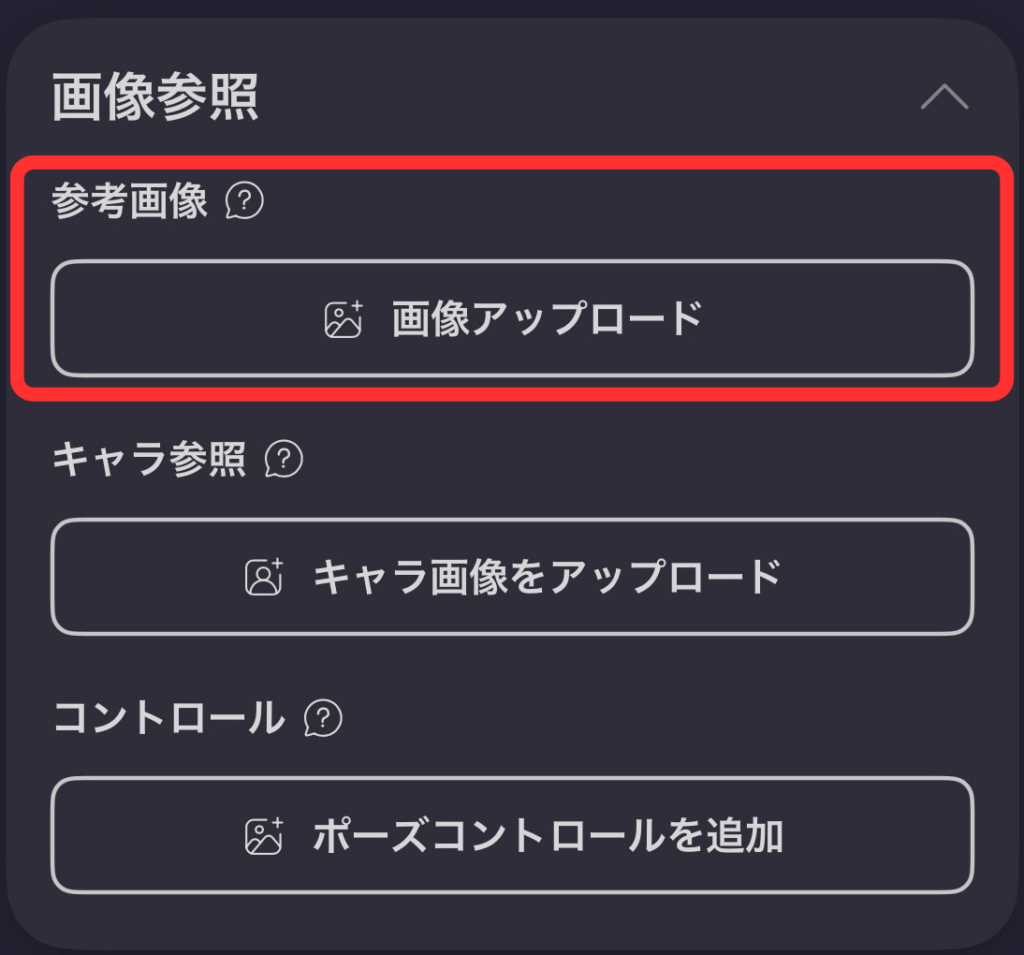Screen dimensions: 1024x955
Task: Click image-plus icon in 画像アップロード button
Action: [344, 319]
